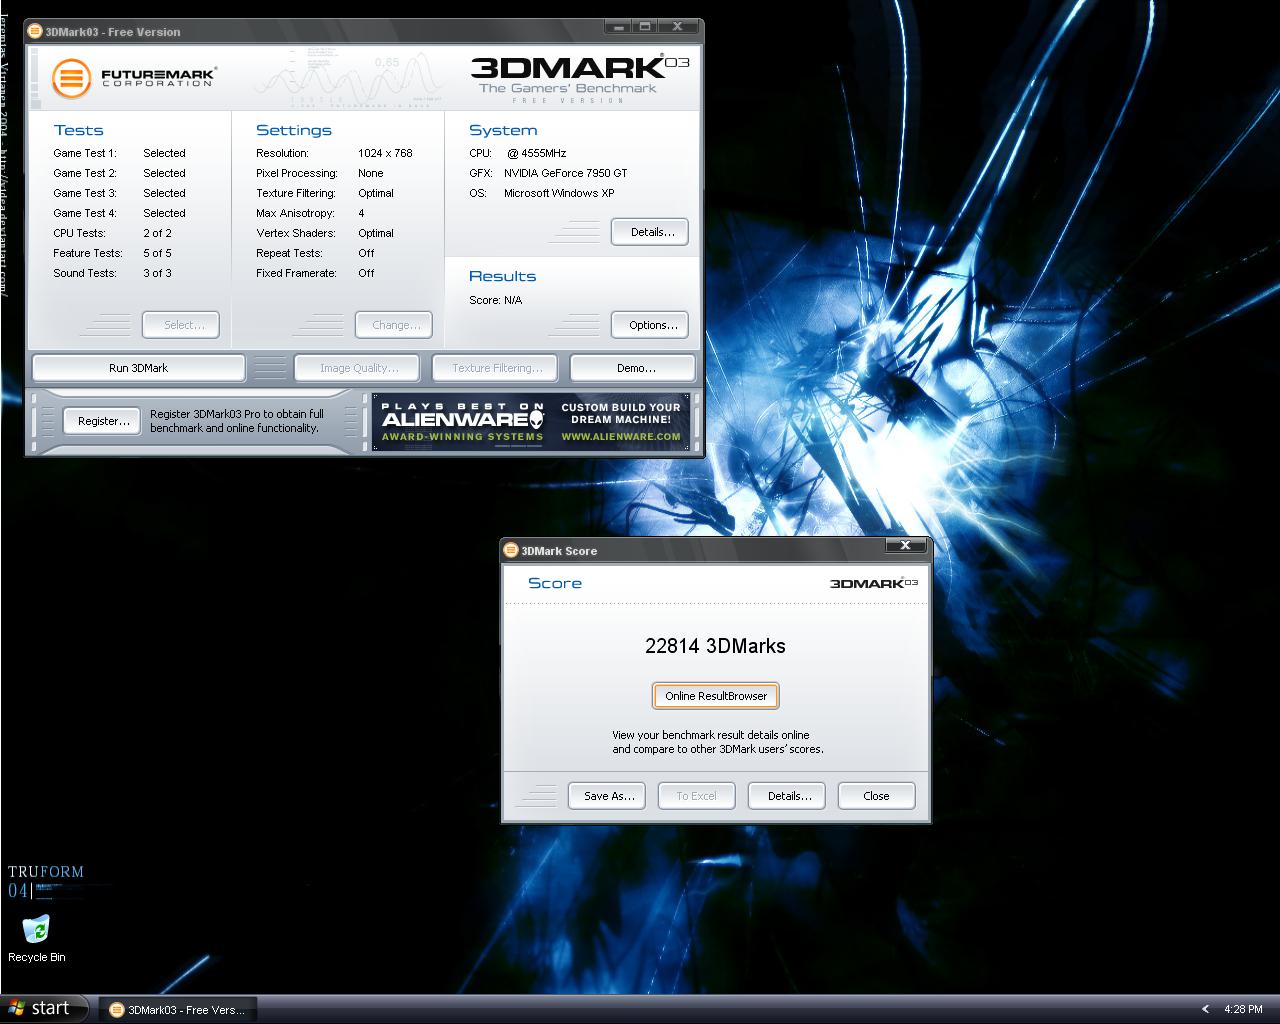The height and width of the screenshot is (1024, 1280).
Task: Click the Settings section heading
Action: point(293,130)
